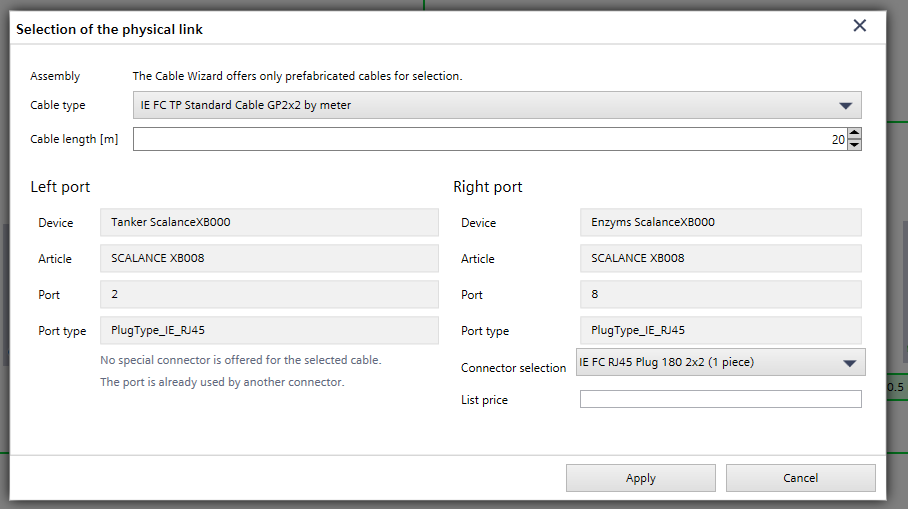The height and width of the screenshot is (509, 908).
Task: Click the right Port type field
Action: coord(720,330)
